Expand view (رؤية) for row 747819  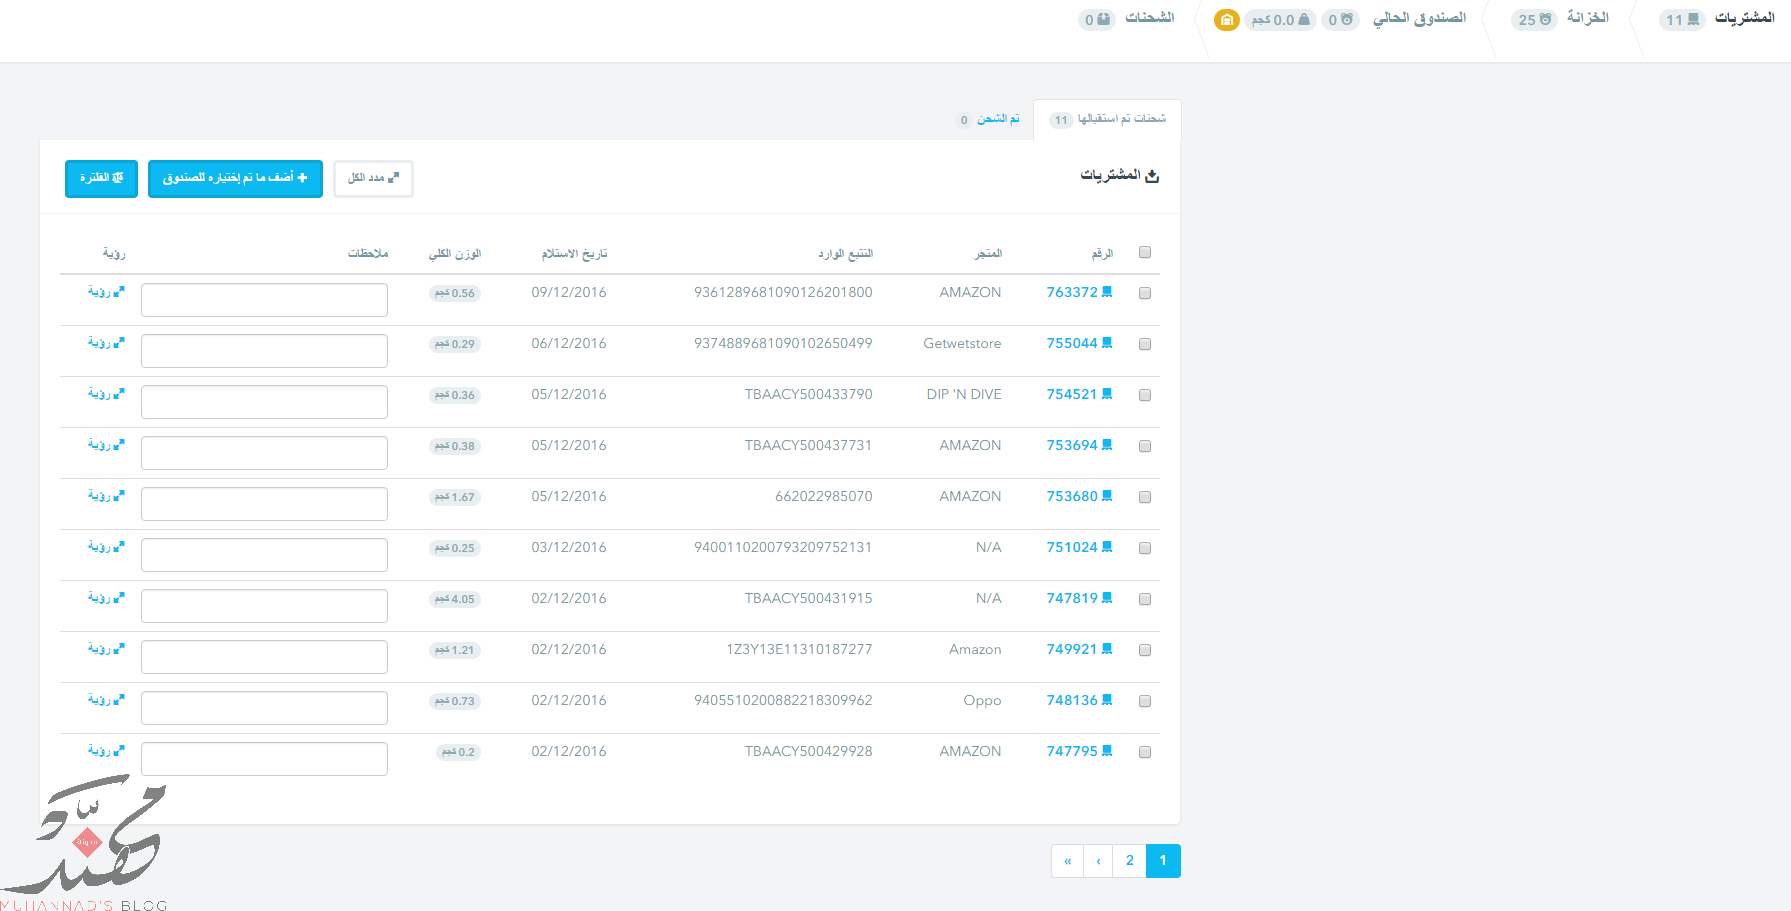pos(106,597)
